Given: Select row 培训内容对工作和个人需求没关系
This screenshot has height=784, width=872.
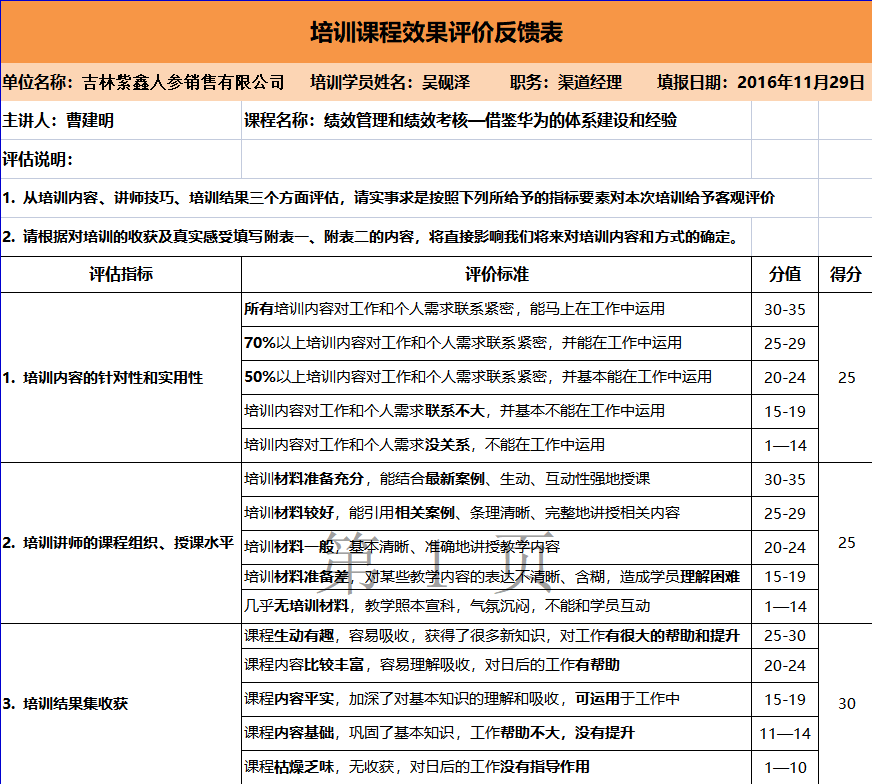Looking at the screenshot, I should click(497, 445).
